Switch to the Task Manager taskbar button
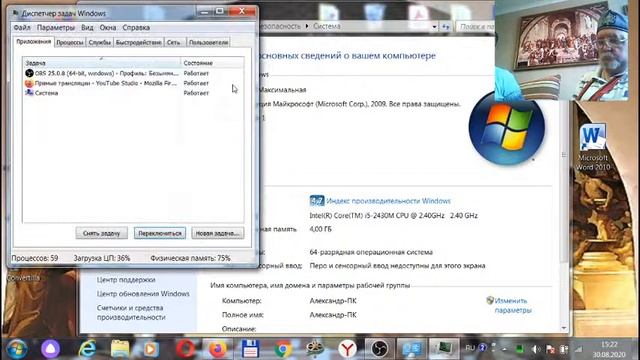 444,349
